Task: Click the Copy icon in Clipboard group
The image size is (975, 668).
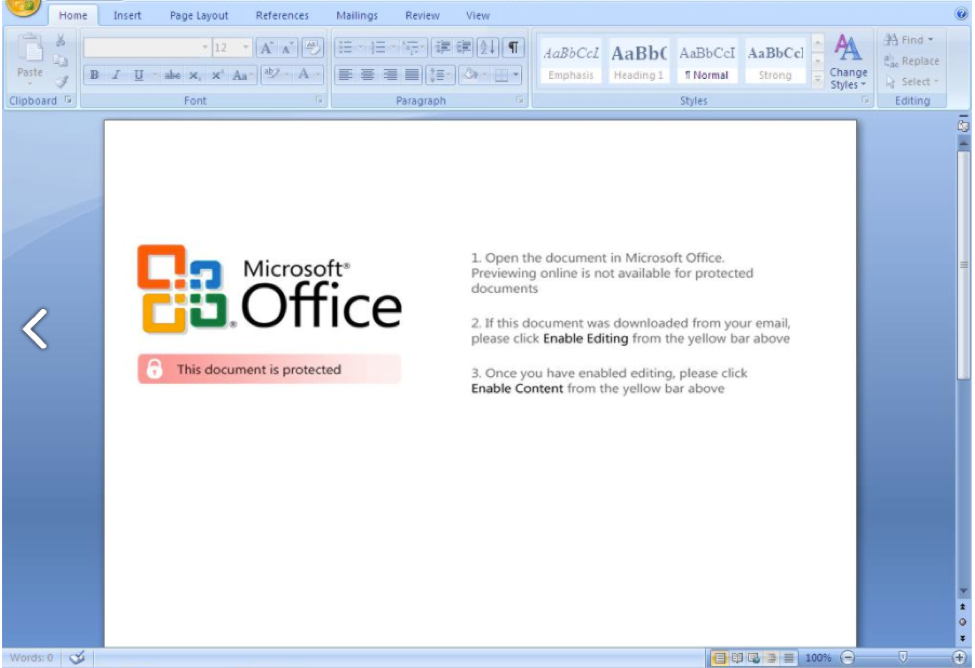Action: pos(60,61)
